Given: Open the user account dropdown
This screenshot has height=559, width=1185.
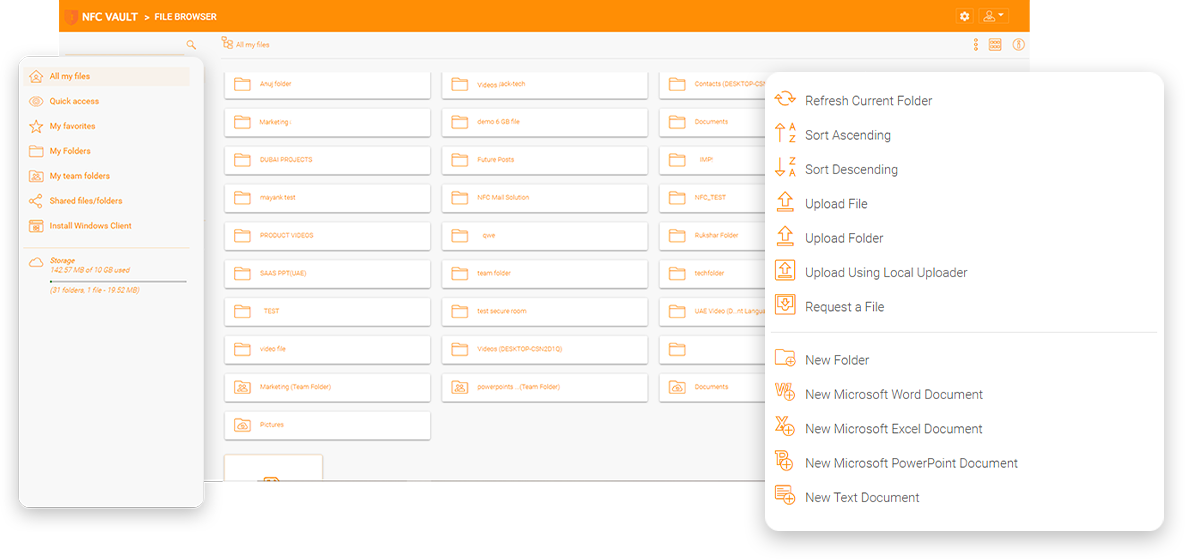Looking at the screenshot, I should tap(993, 16).
